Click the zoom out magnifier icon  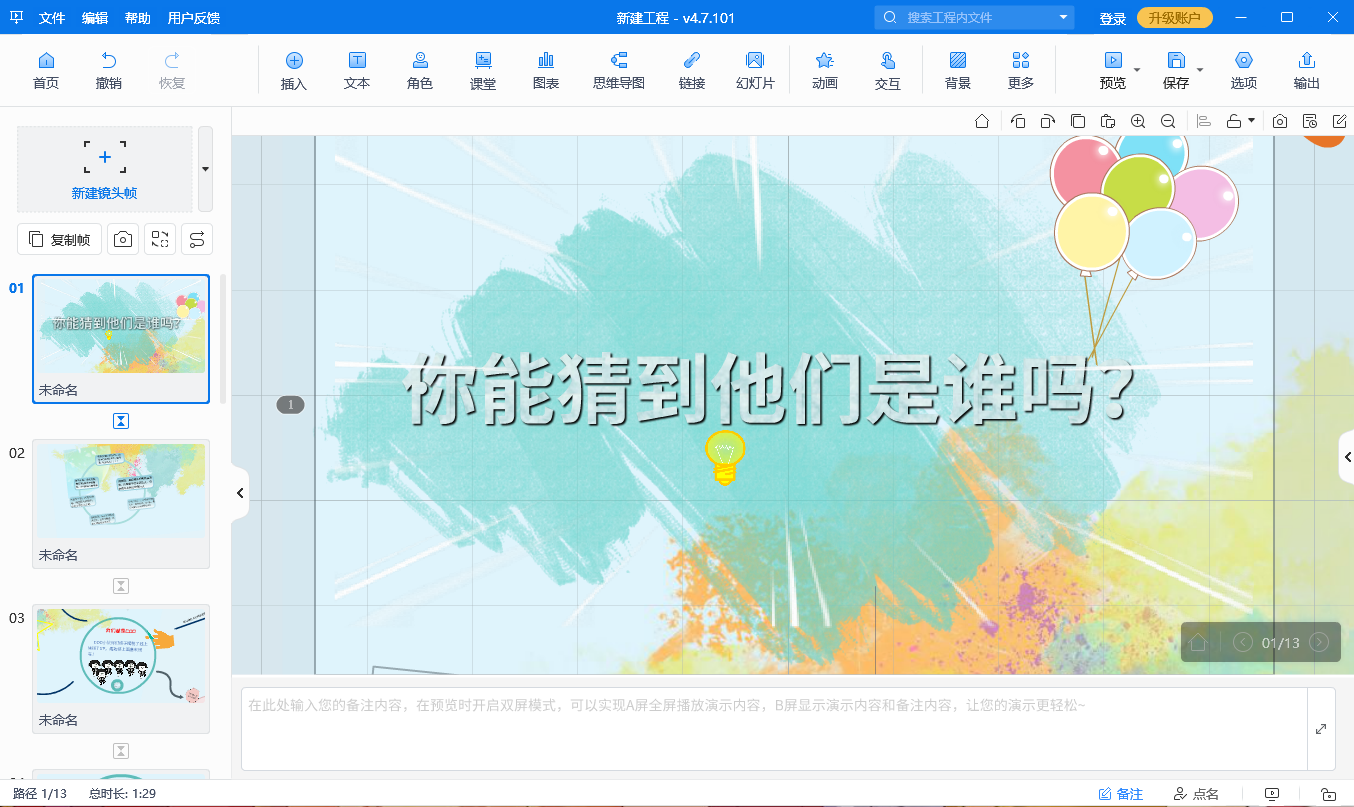pyautogui.click(x=1167, y=121)
